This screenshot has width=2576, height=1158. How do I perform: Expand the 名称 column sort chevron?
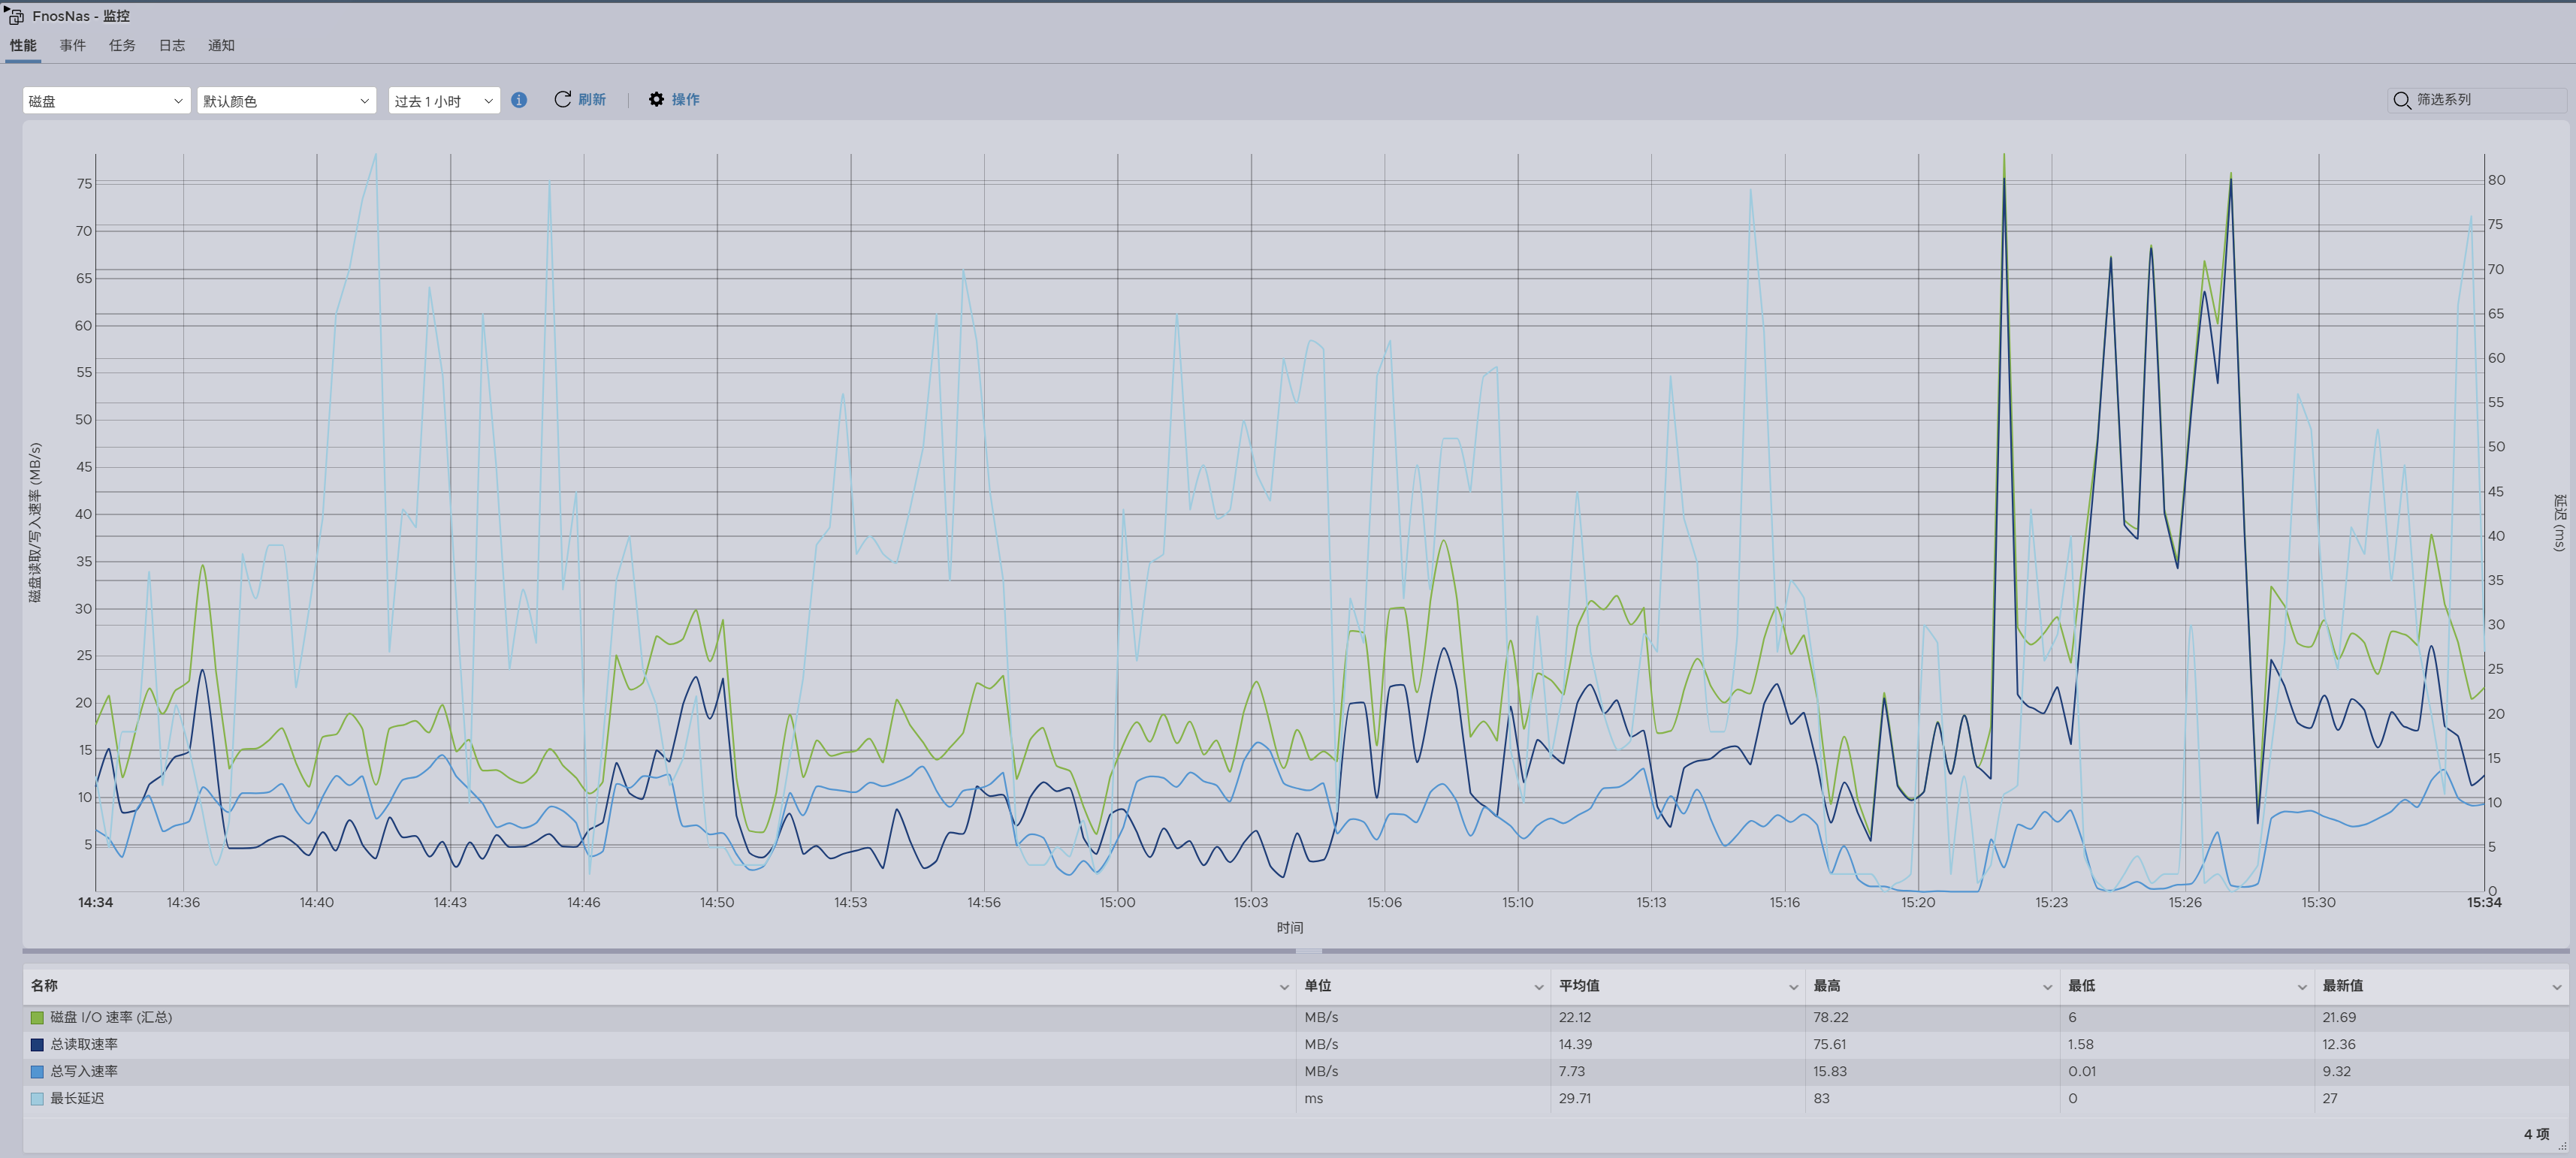pyautogui.click(x=1284, y=987)
